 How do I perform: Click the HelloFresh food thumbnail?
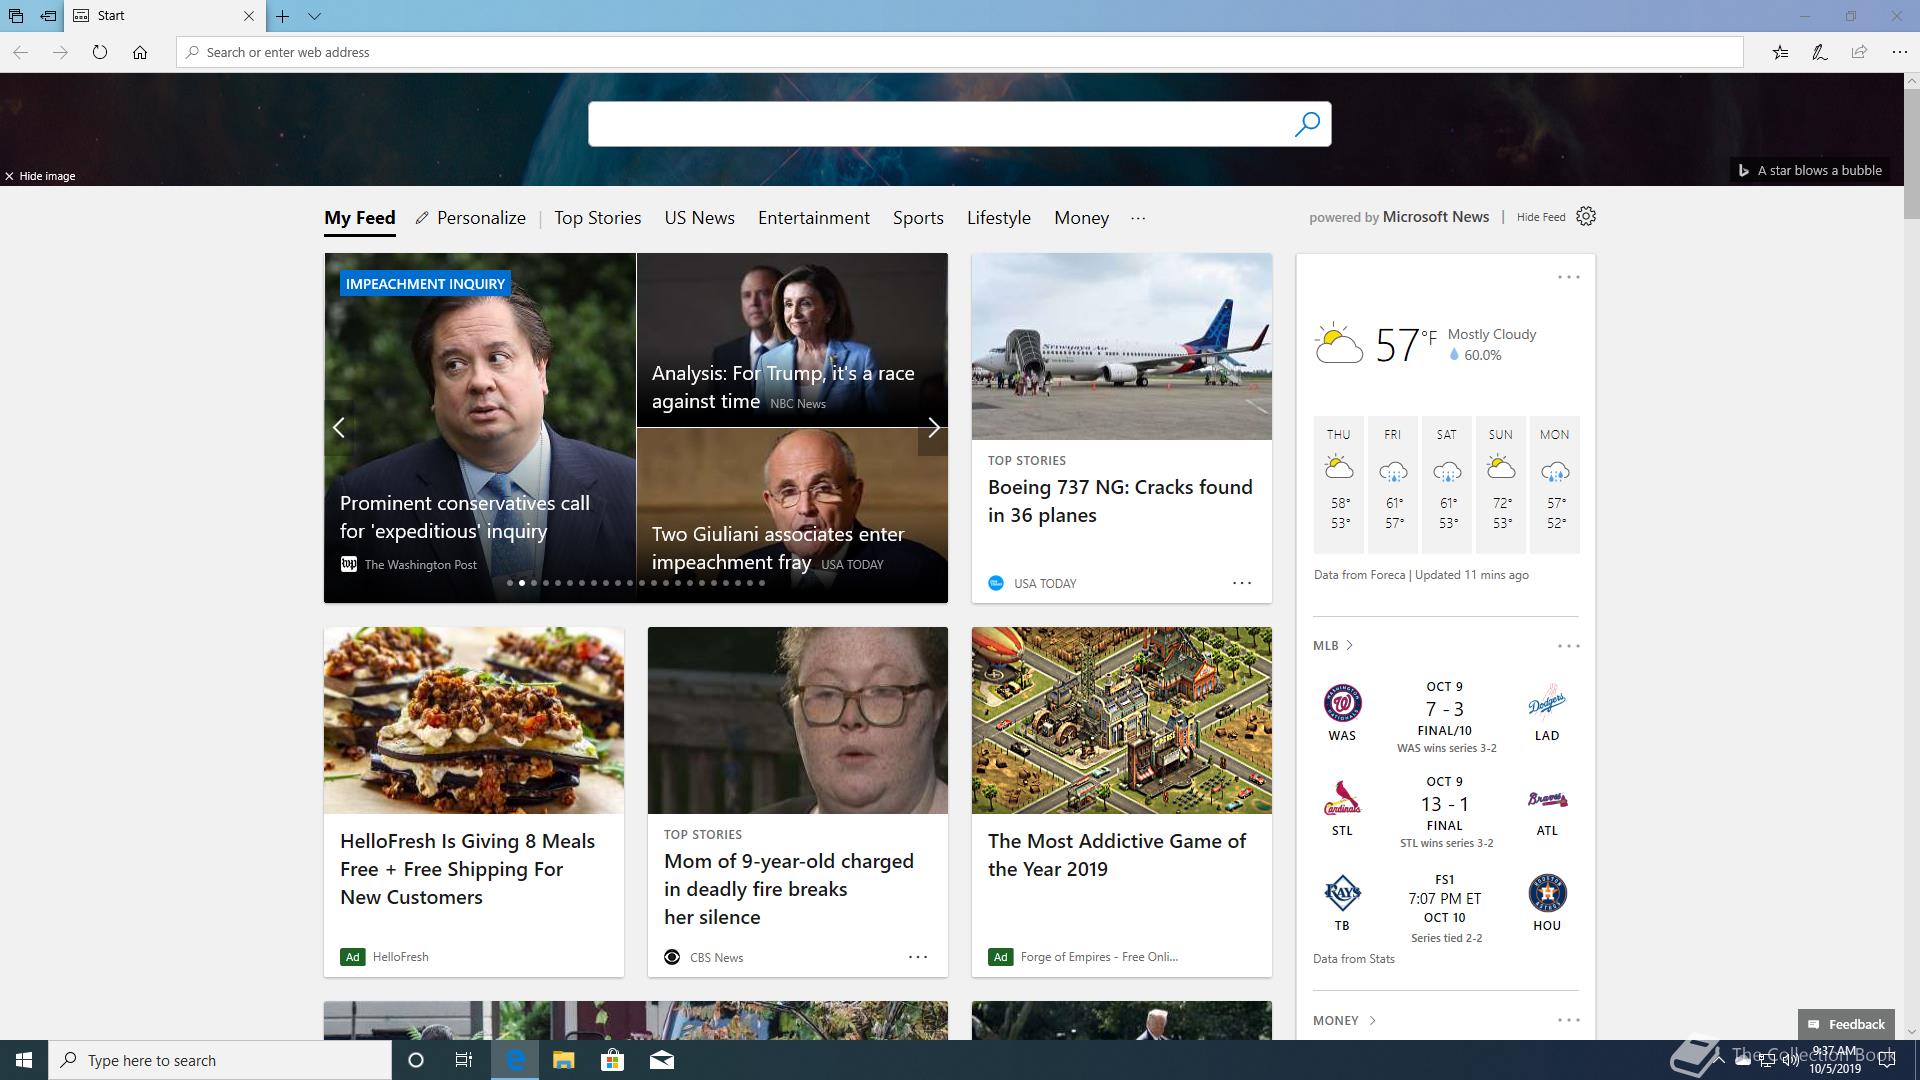click(474, 720)
